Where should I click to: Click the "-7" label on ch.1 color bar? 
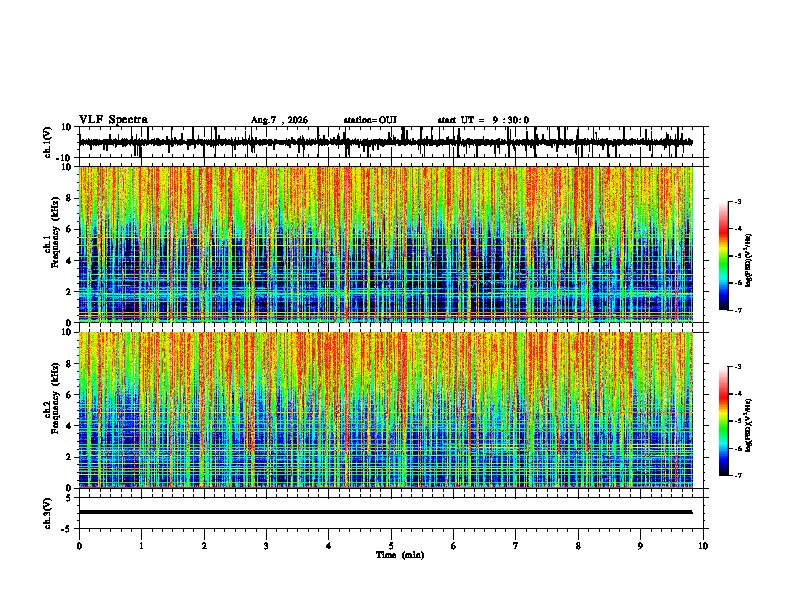coord(737,310)
